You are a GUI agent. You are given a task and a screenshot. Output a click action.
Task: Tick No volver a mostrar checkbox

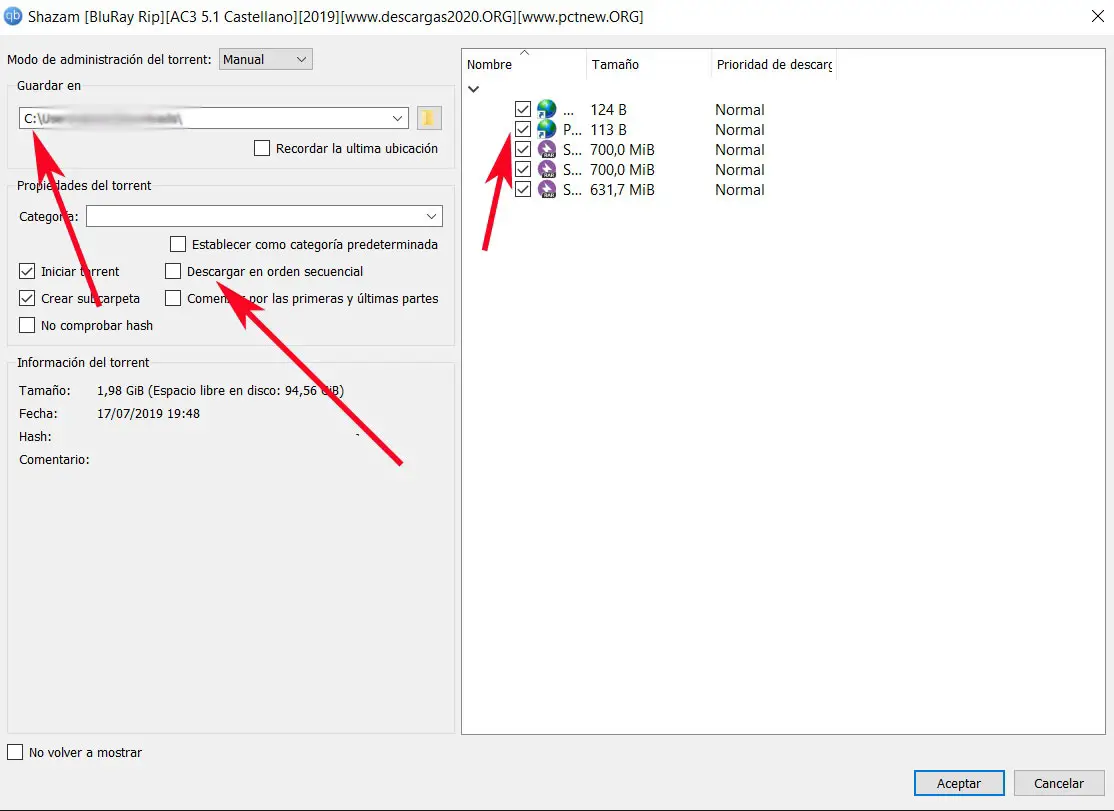(15, 752)
